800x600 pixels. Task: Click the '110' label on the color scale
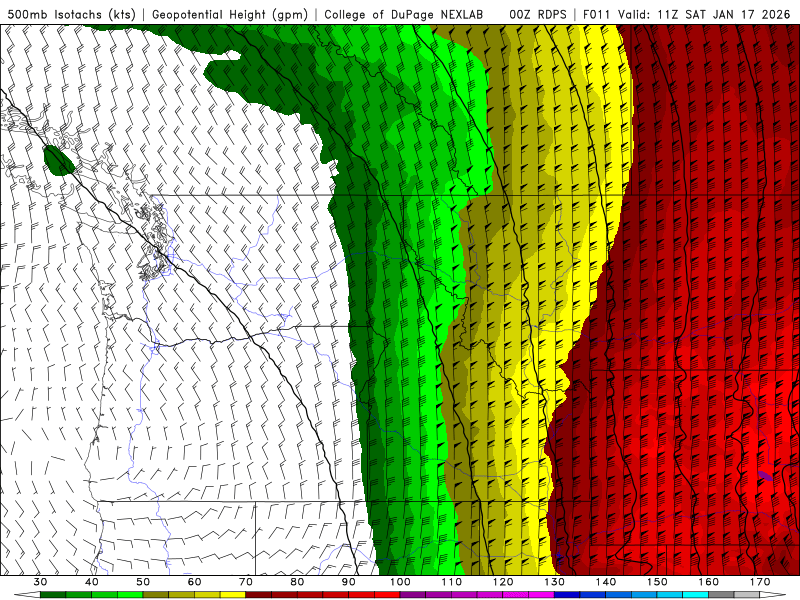pyautogui.click(x=452, y=582)
